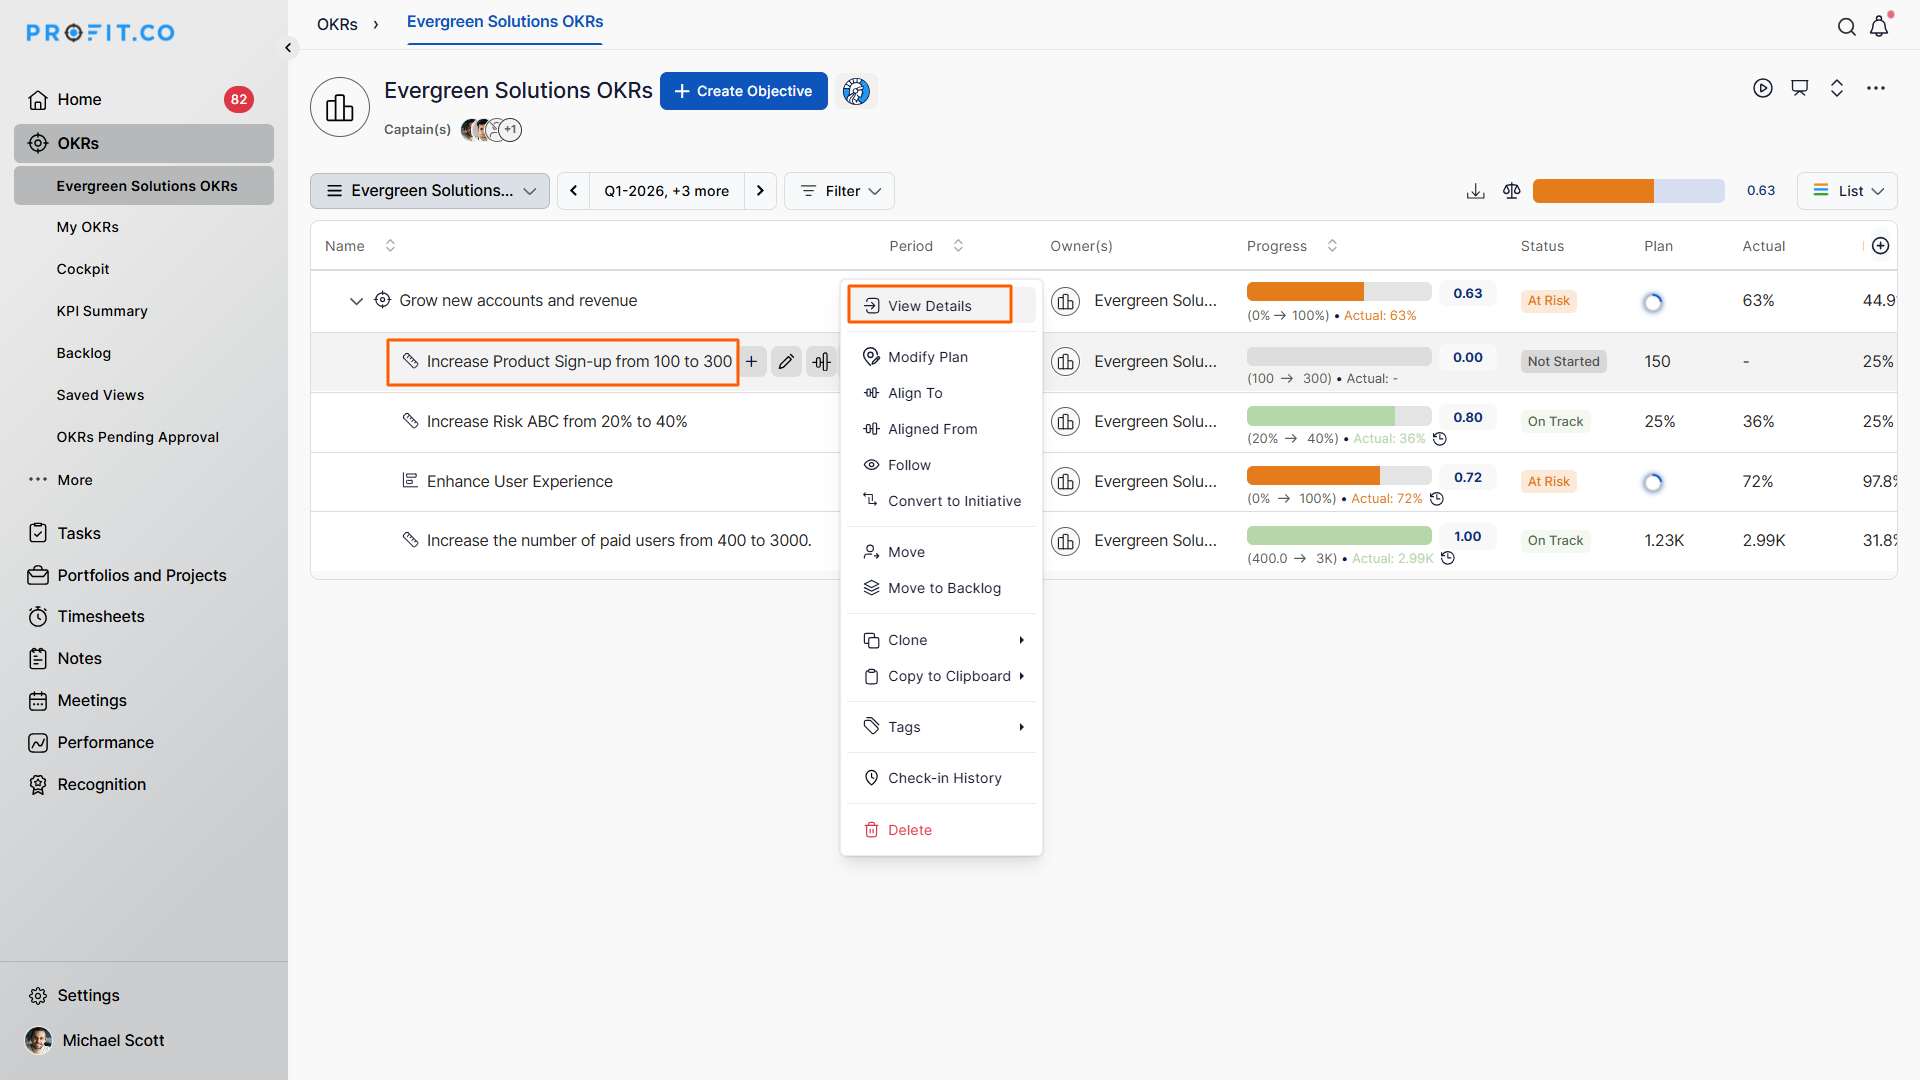Collapse Grow new accounts and revenue objective
Viewport: 1920px width, 1080px height.
[x=356, y=301]
